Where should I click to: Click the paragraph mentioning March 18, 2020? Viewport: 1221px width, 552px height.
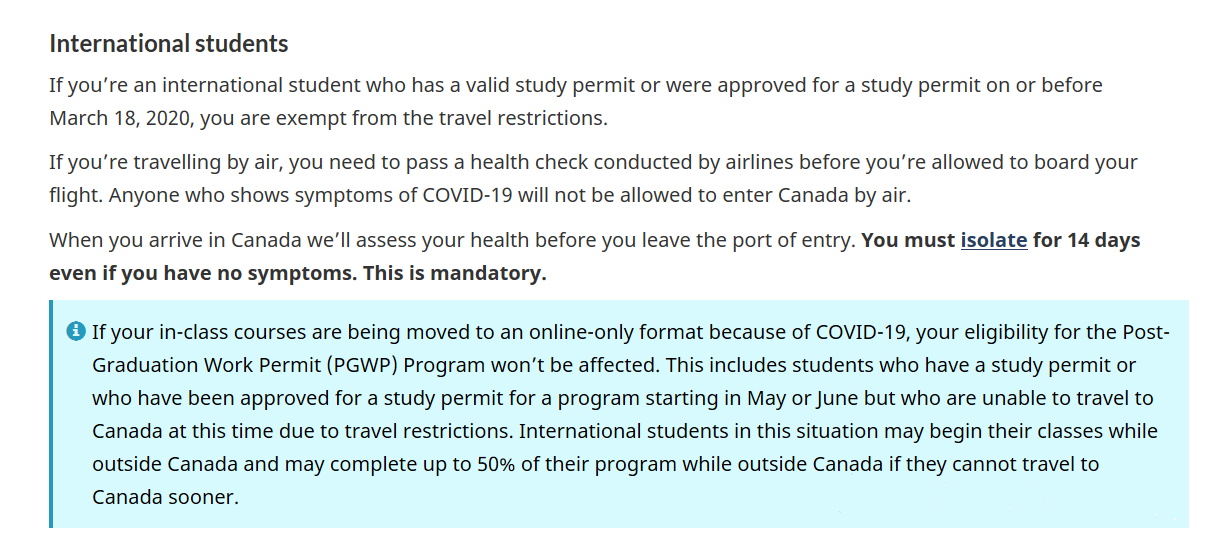pyautogui.click(x=576, y=101)
